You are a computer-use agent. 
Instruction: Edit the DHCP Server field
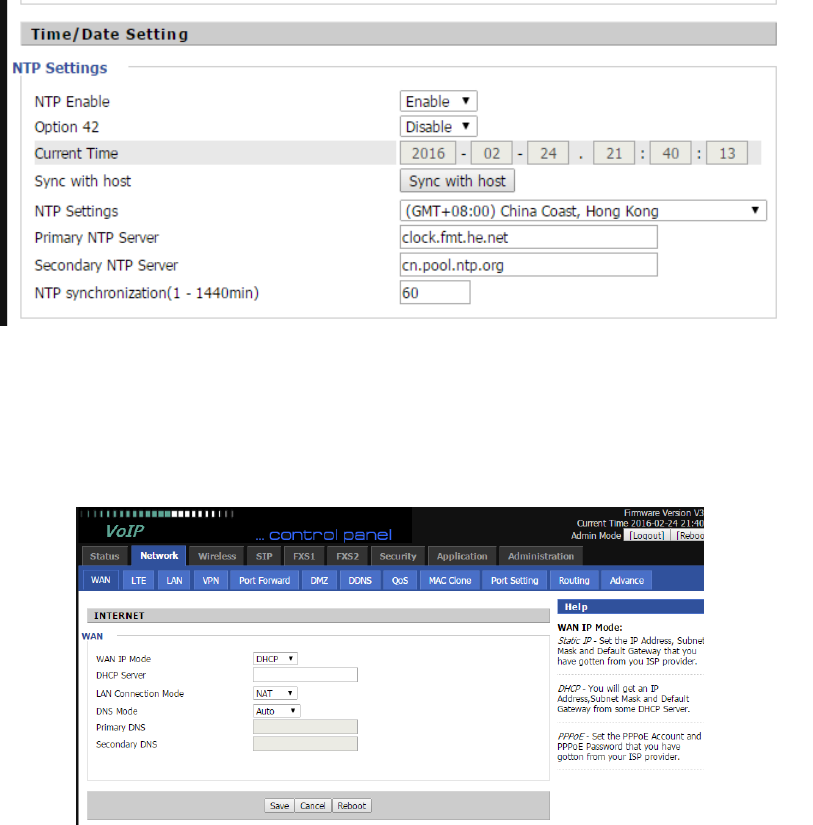coord(305,675)
